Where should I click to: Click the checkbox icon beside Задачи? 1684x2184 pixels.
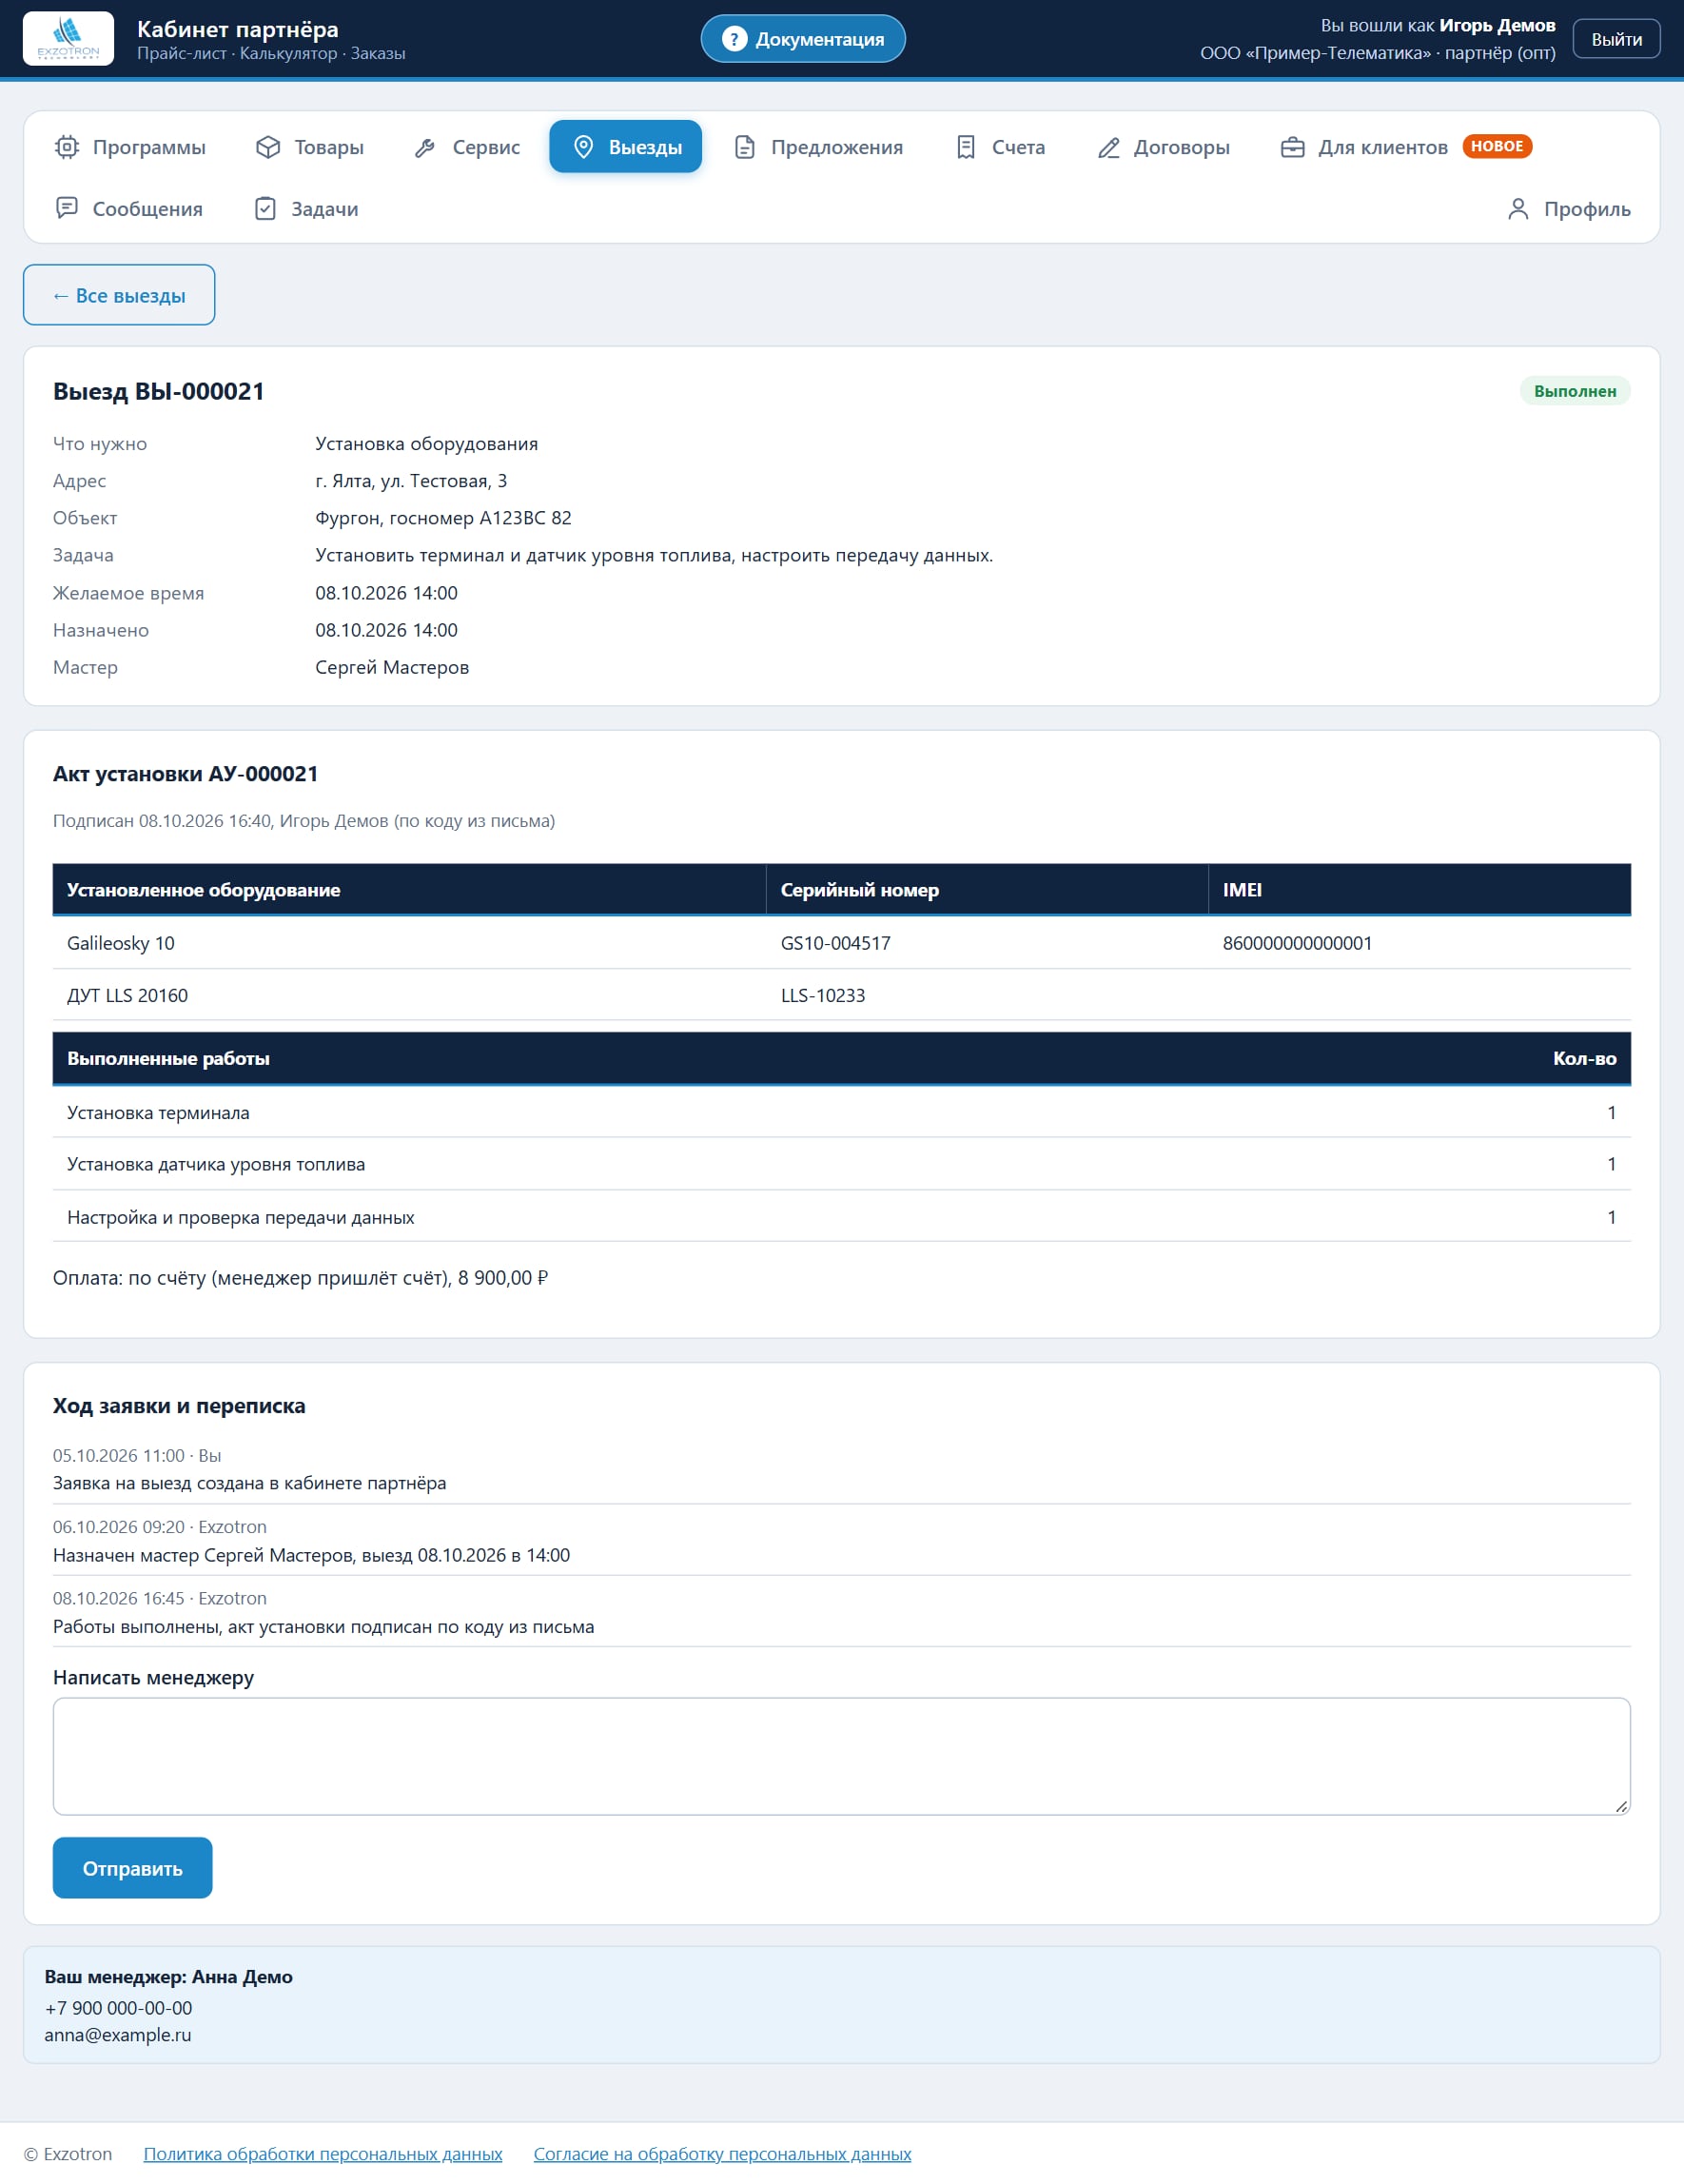click(x=265, y=208)
